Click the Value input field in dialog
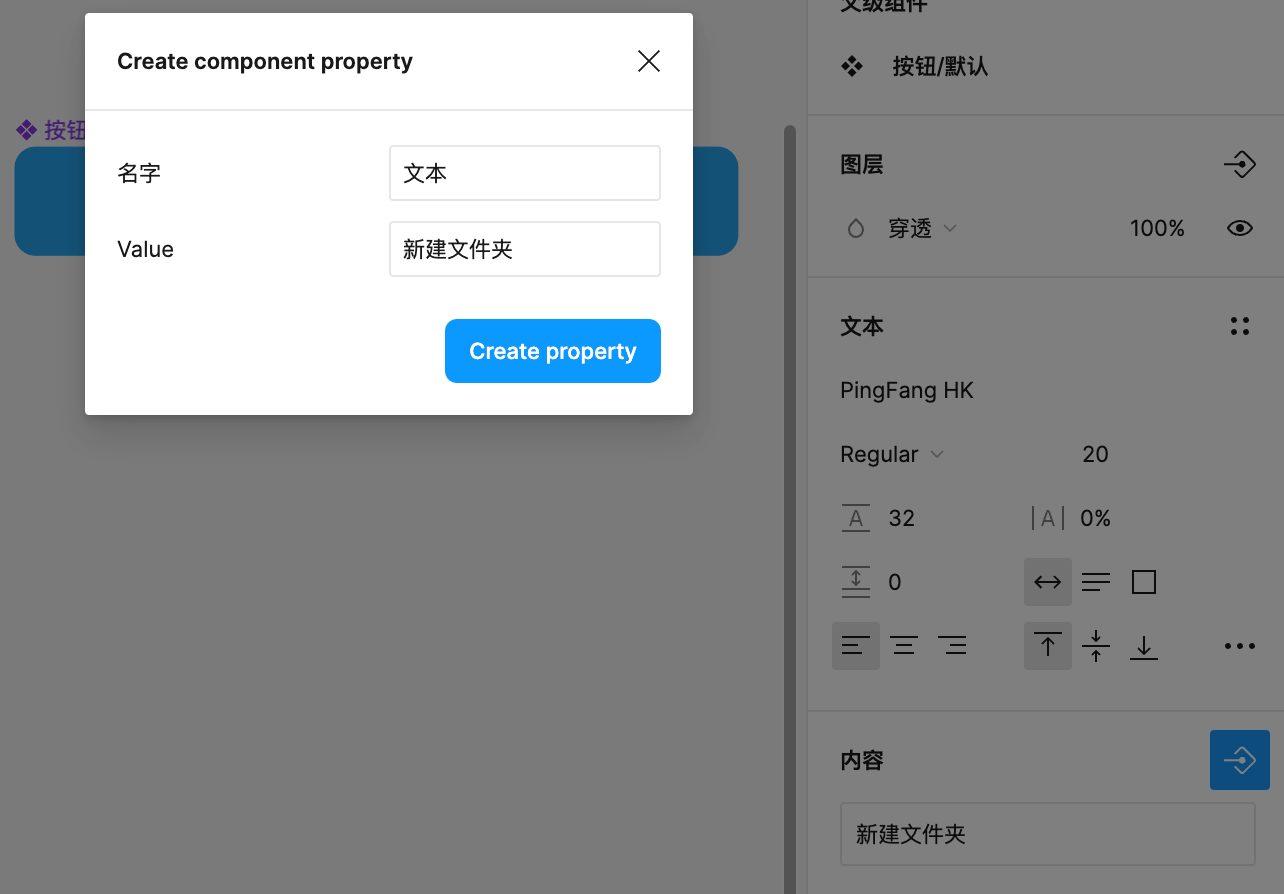 (524, 249)
